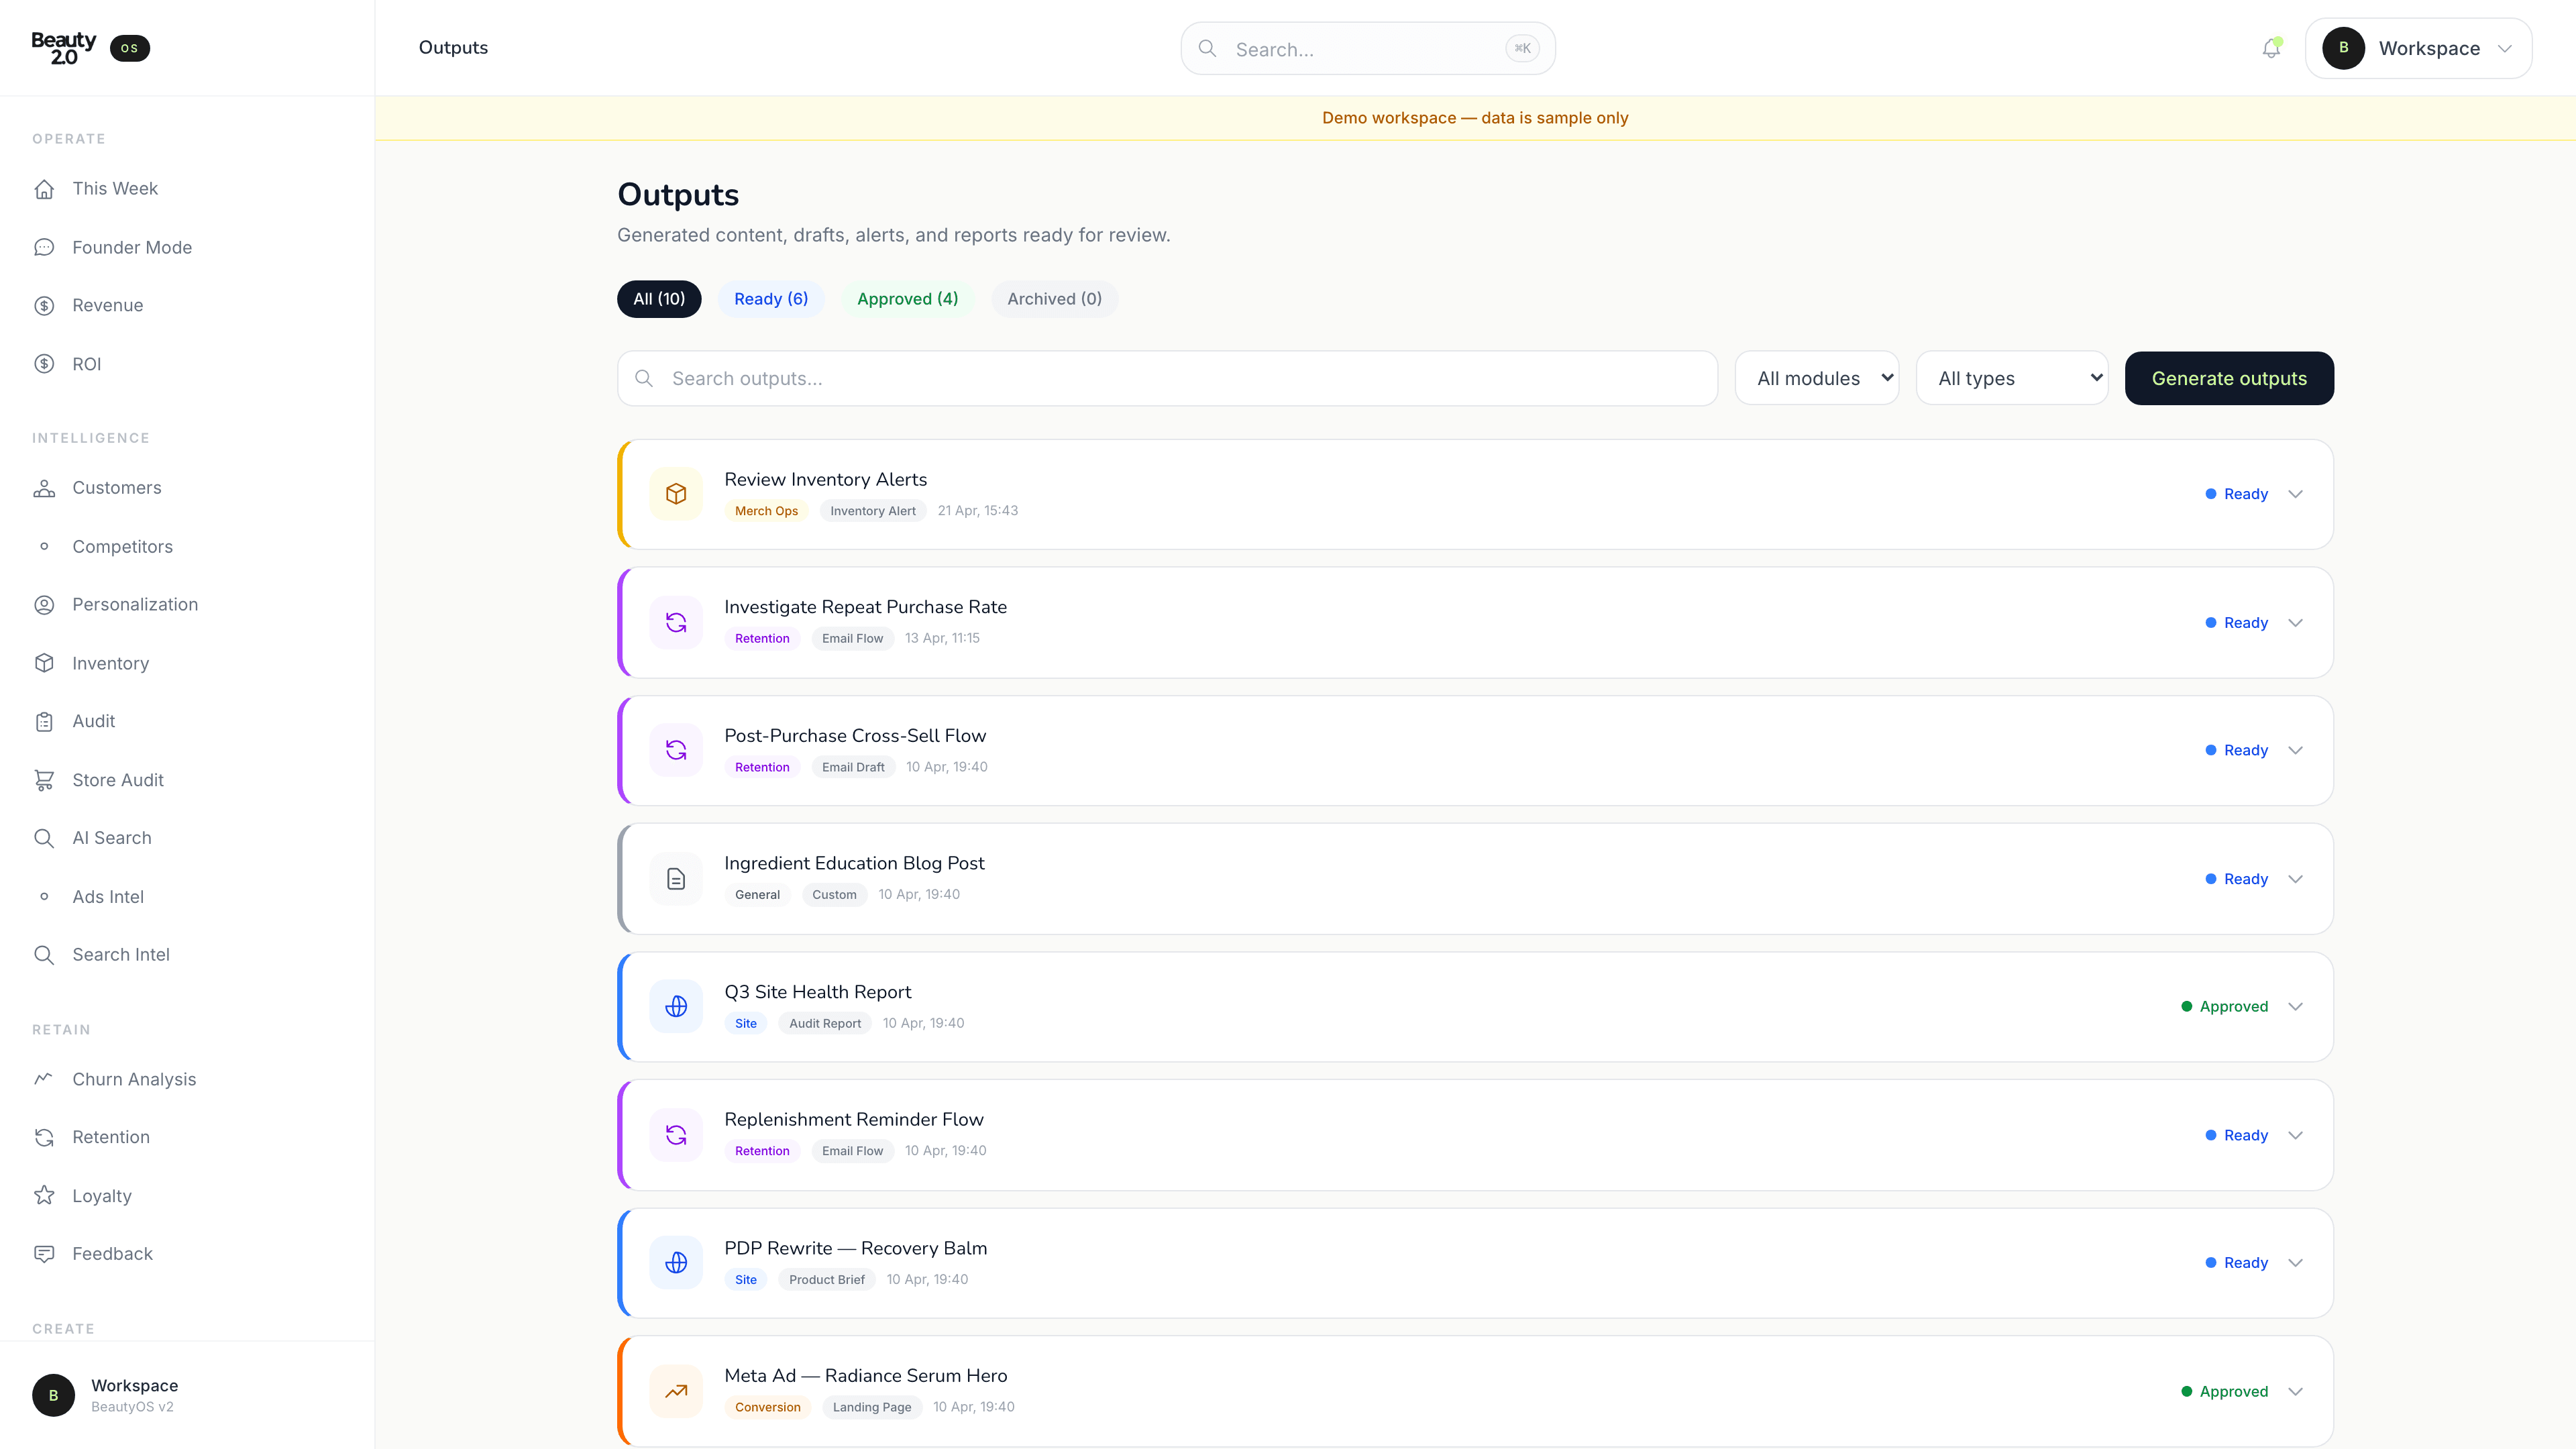Expand the Review Inventory Alerts row chevron

[x=2296, y=494]
